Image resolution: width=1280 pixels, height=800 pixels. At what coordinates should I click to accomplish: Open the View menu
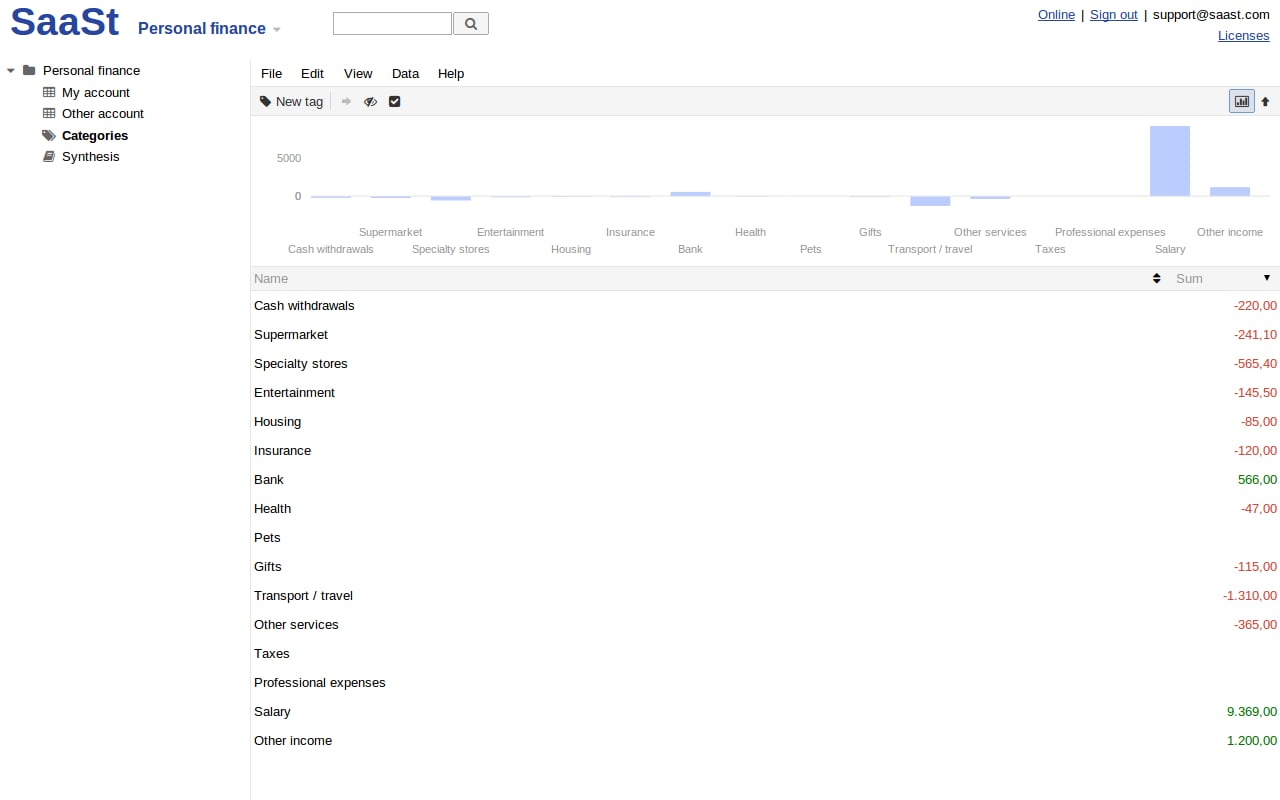pyautogui.click(x=358, y=73)
